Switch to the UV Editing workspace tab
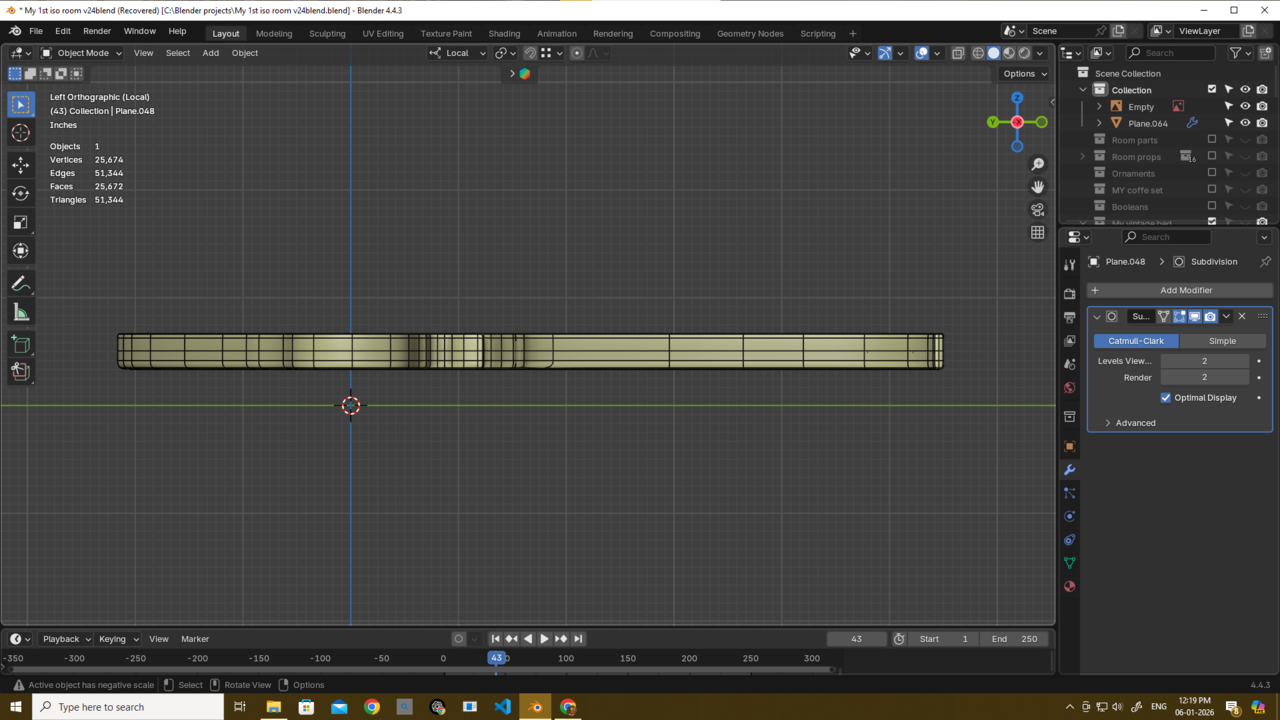This screenshot has height=720, width=1280. pos(383,33)
